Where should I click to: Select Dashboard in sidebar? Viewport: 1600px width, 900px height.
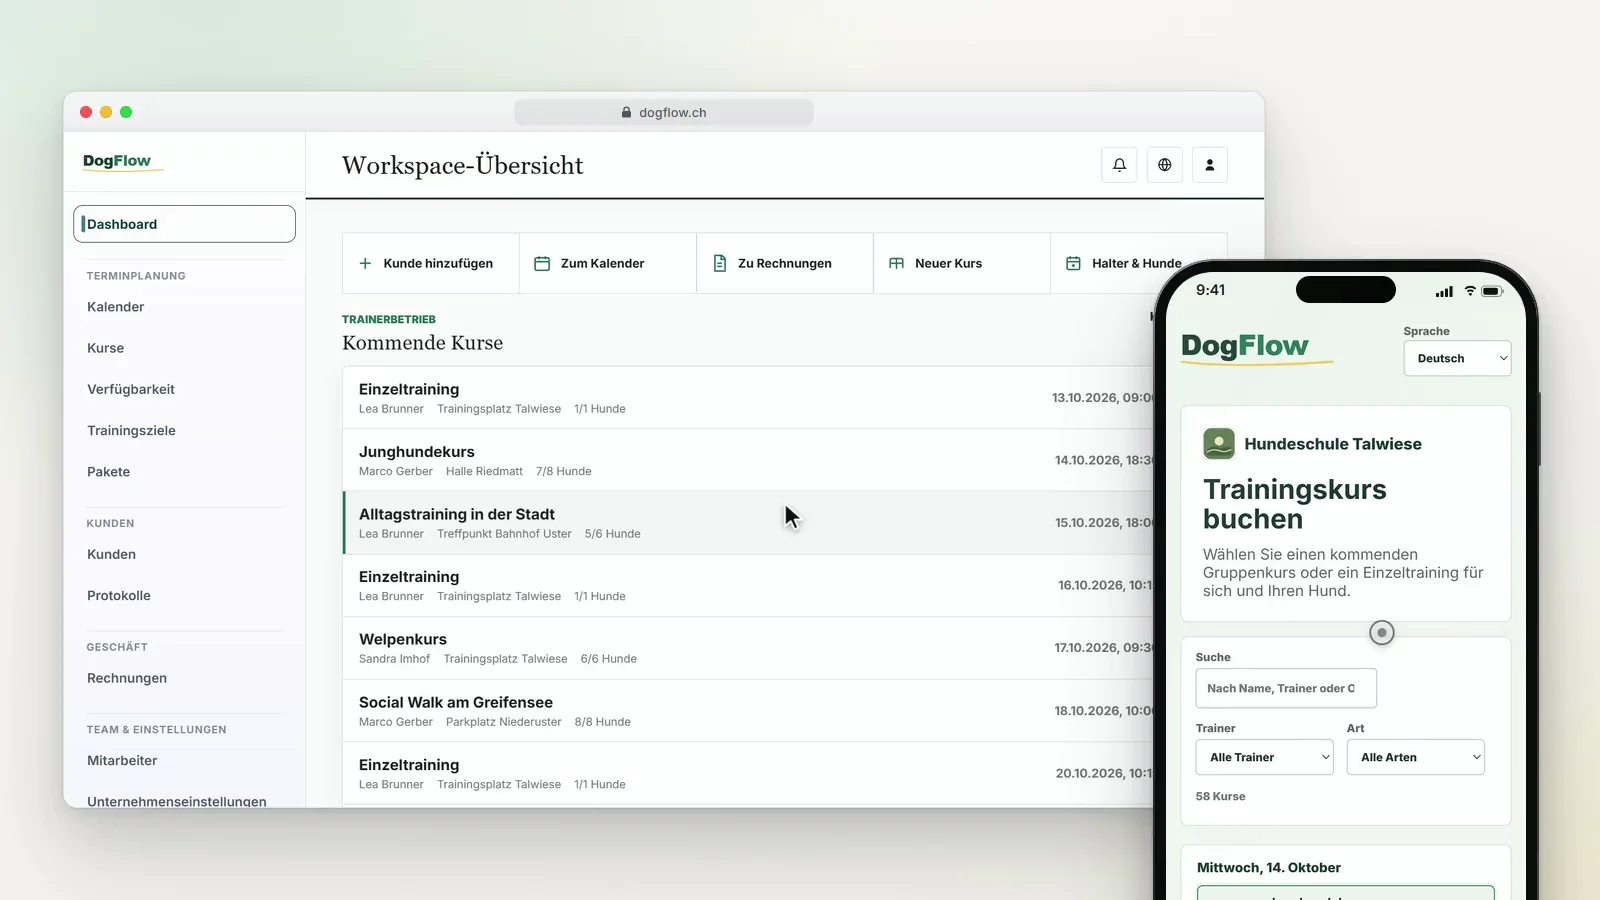[x=184, y=224]
